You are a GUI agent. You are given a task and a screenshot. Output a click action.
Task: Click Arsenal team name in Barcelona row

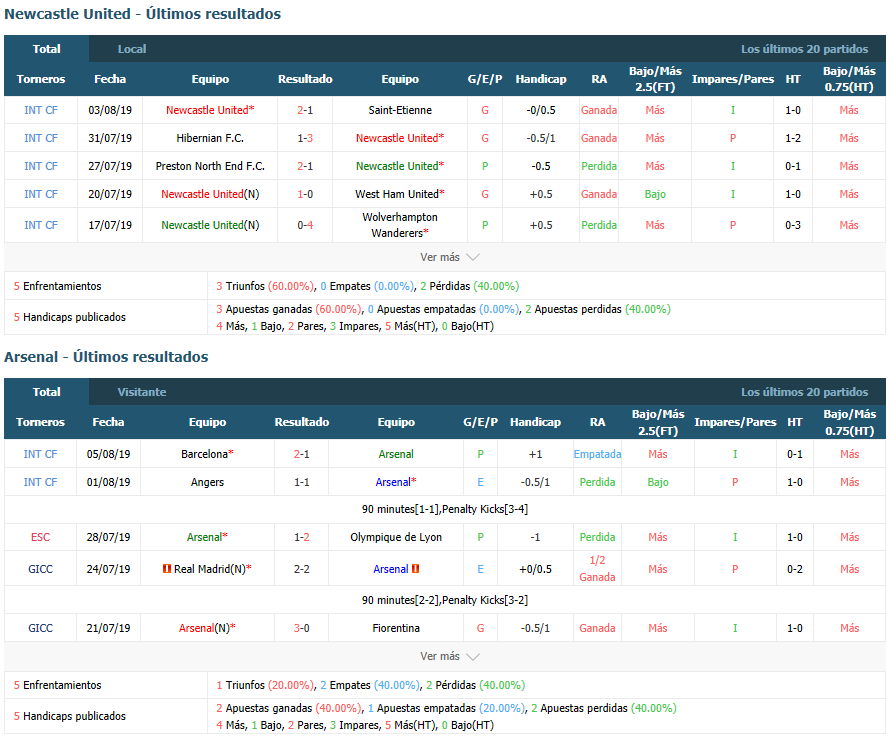coord(396,454)
